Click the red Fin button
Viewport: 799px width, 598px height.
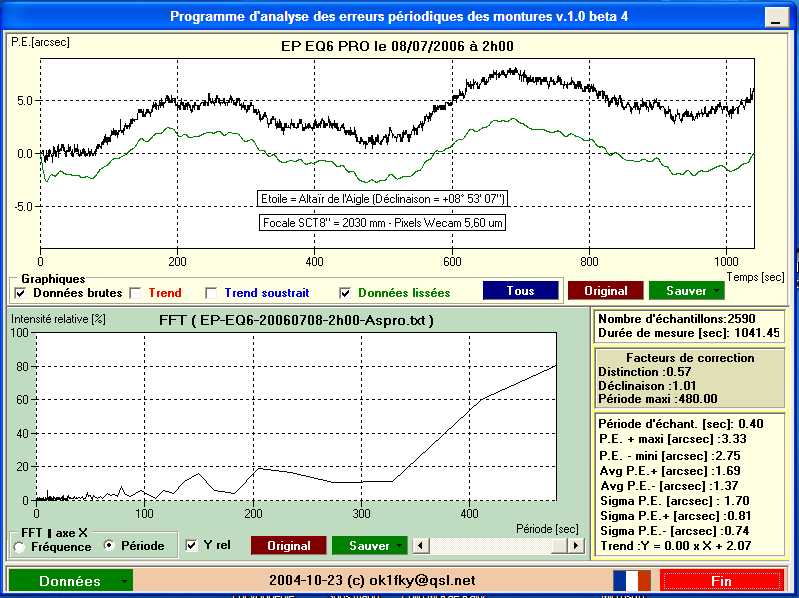[722, 581]
